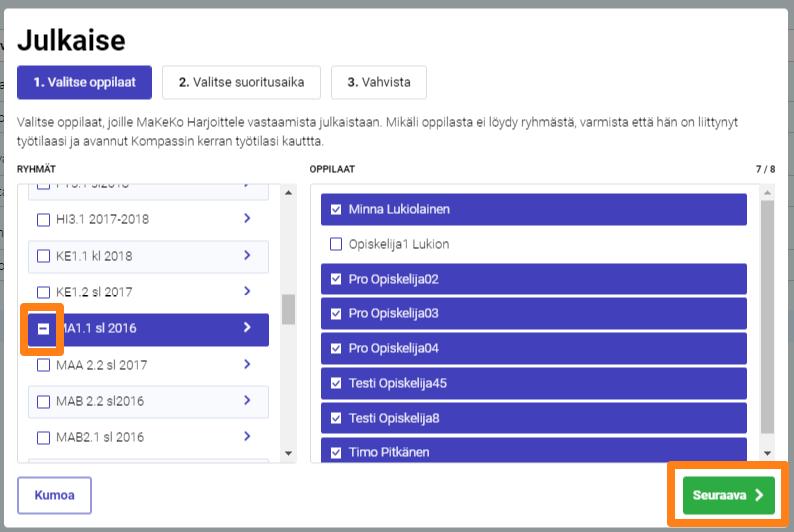Click the 'Pro Opiskelija03' student name
Screen dimensions: 794x532
pyautogui.click(x=393, y=313)
